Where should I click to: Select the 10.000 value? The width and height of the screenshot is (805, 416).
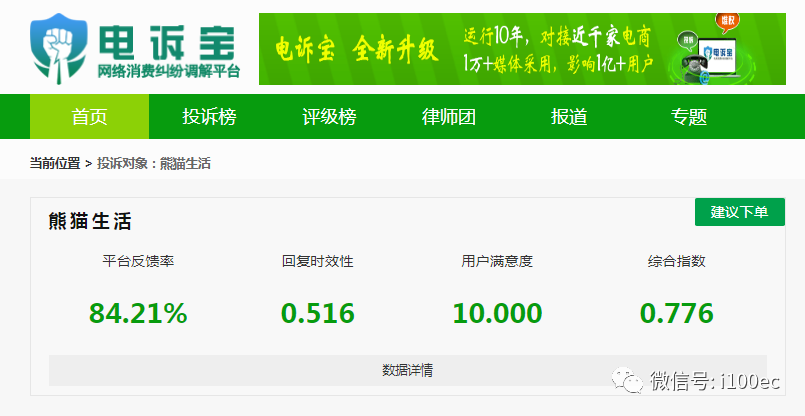(x=497, y=313)
